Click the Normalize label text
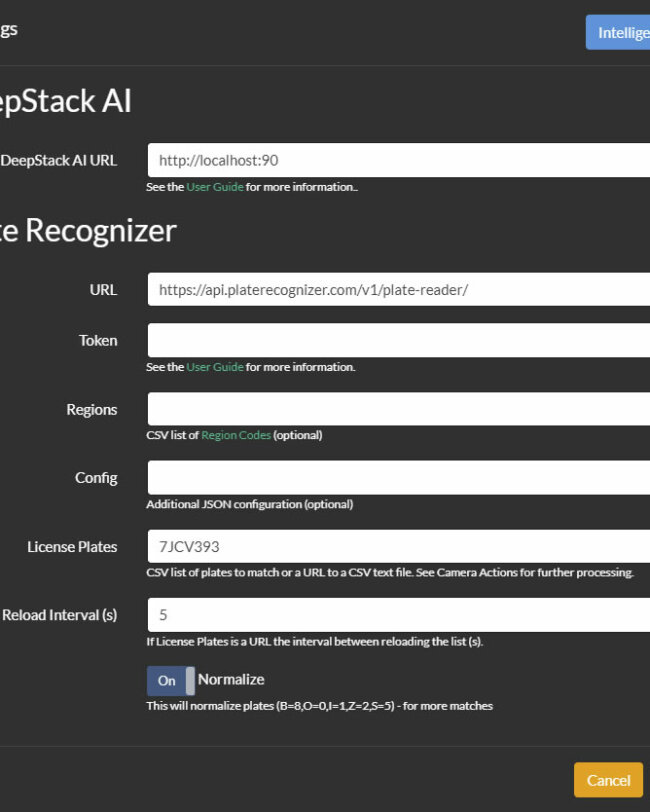 point(231,679)
